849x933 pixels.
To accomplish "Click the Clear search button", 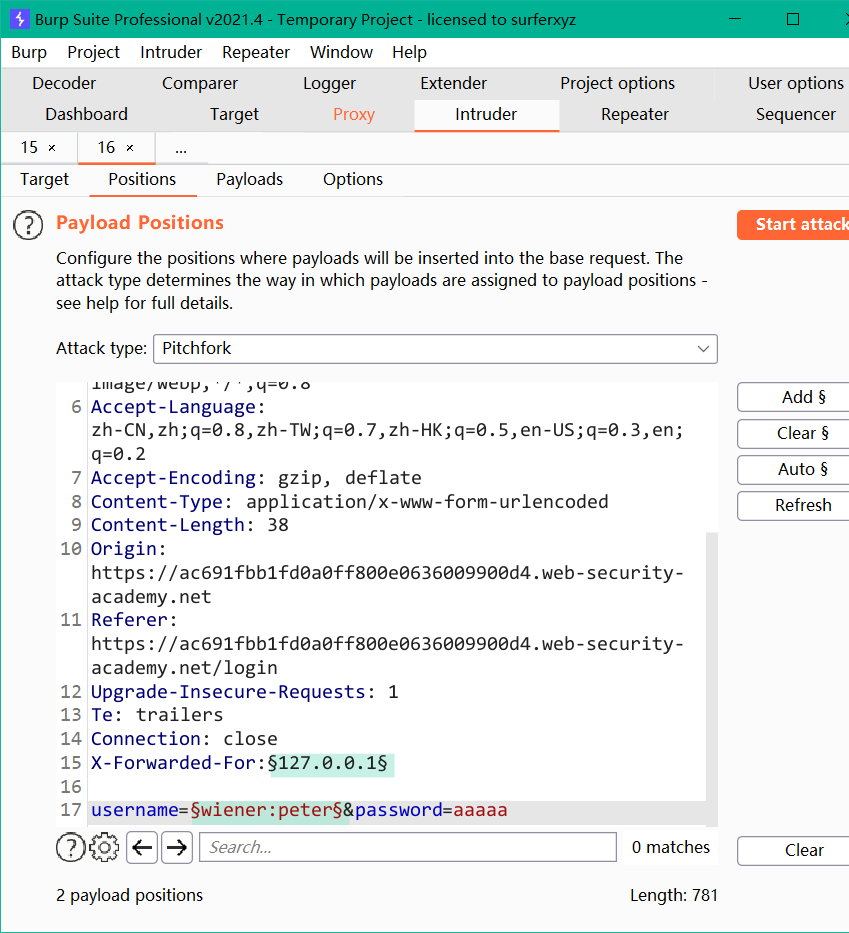I will [794, 851].
